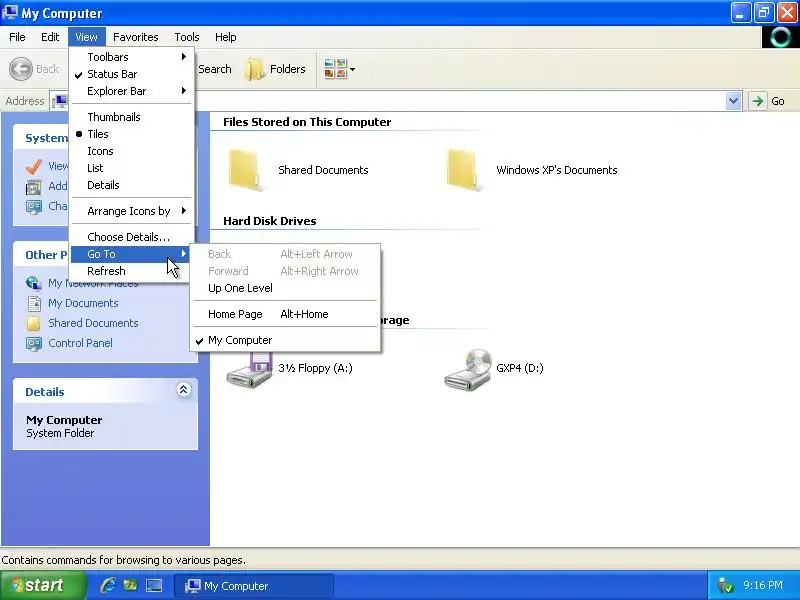
Task: Select the GXP4 (D:) CD drive icon
Action: pyautogui.click(x=468, y=370)
